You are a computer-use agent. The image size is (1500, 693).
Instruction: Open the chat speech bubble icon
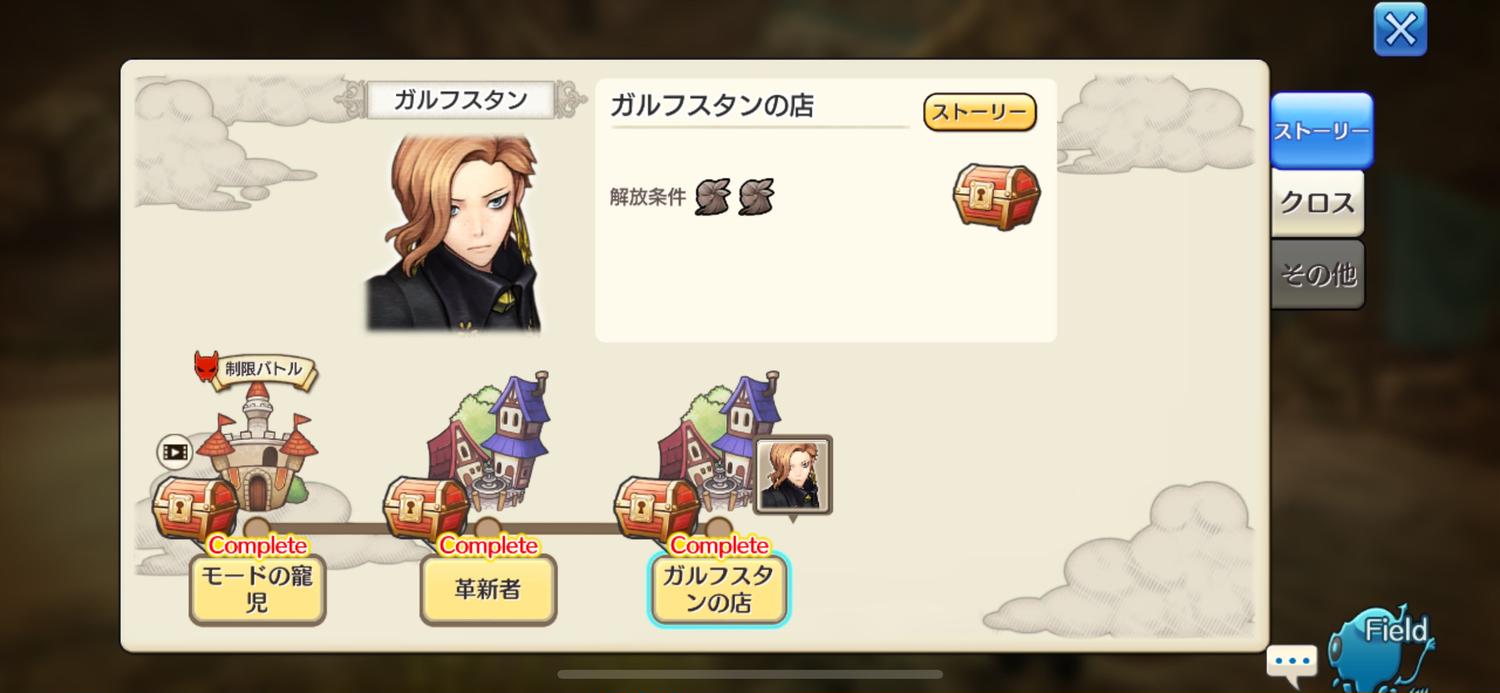coord(1292,662)
